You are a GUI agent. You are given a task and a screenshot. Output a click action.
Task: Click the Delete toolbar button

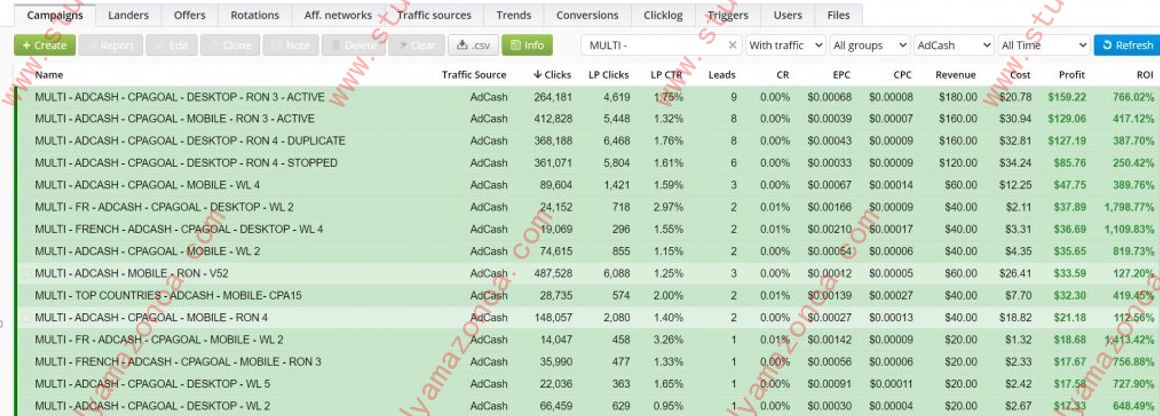(x=354, y=45)
